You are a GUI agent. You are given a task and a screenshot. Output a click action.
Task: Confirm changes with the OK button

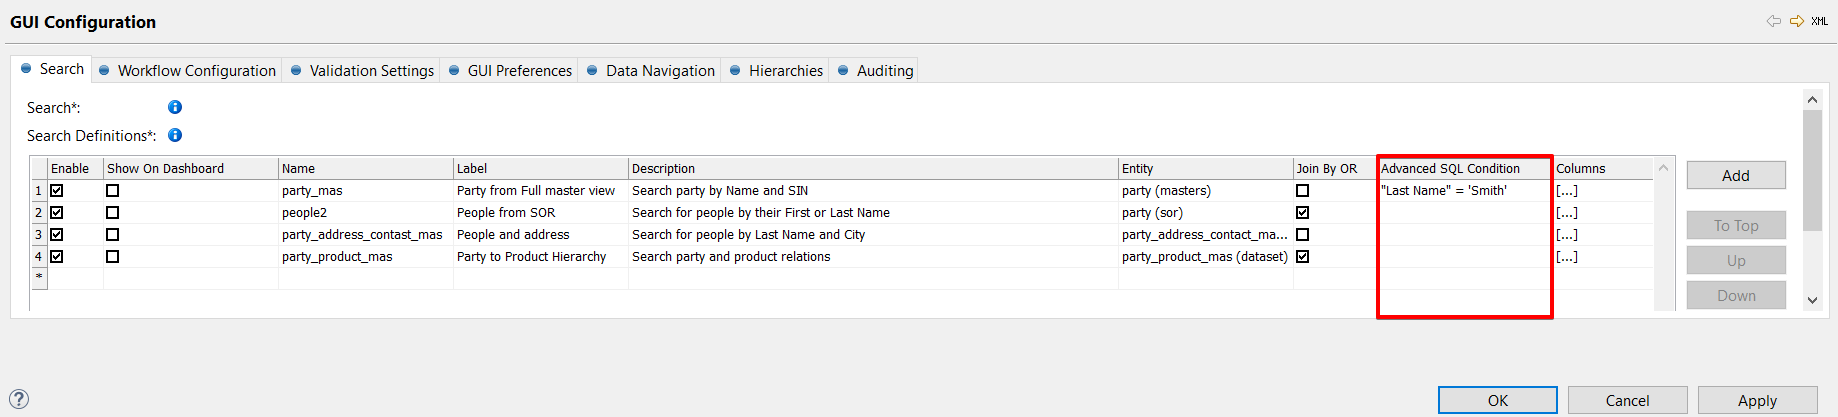(x=1497, y=400)
